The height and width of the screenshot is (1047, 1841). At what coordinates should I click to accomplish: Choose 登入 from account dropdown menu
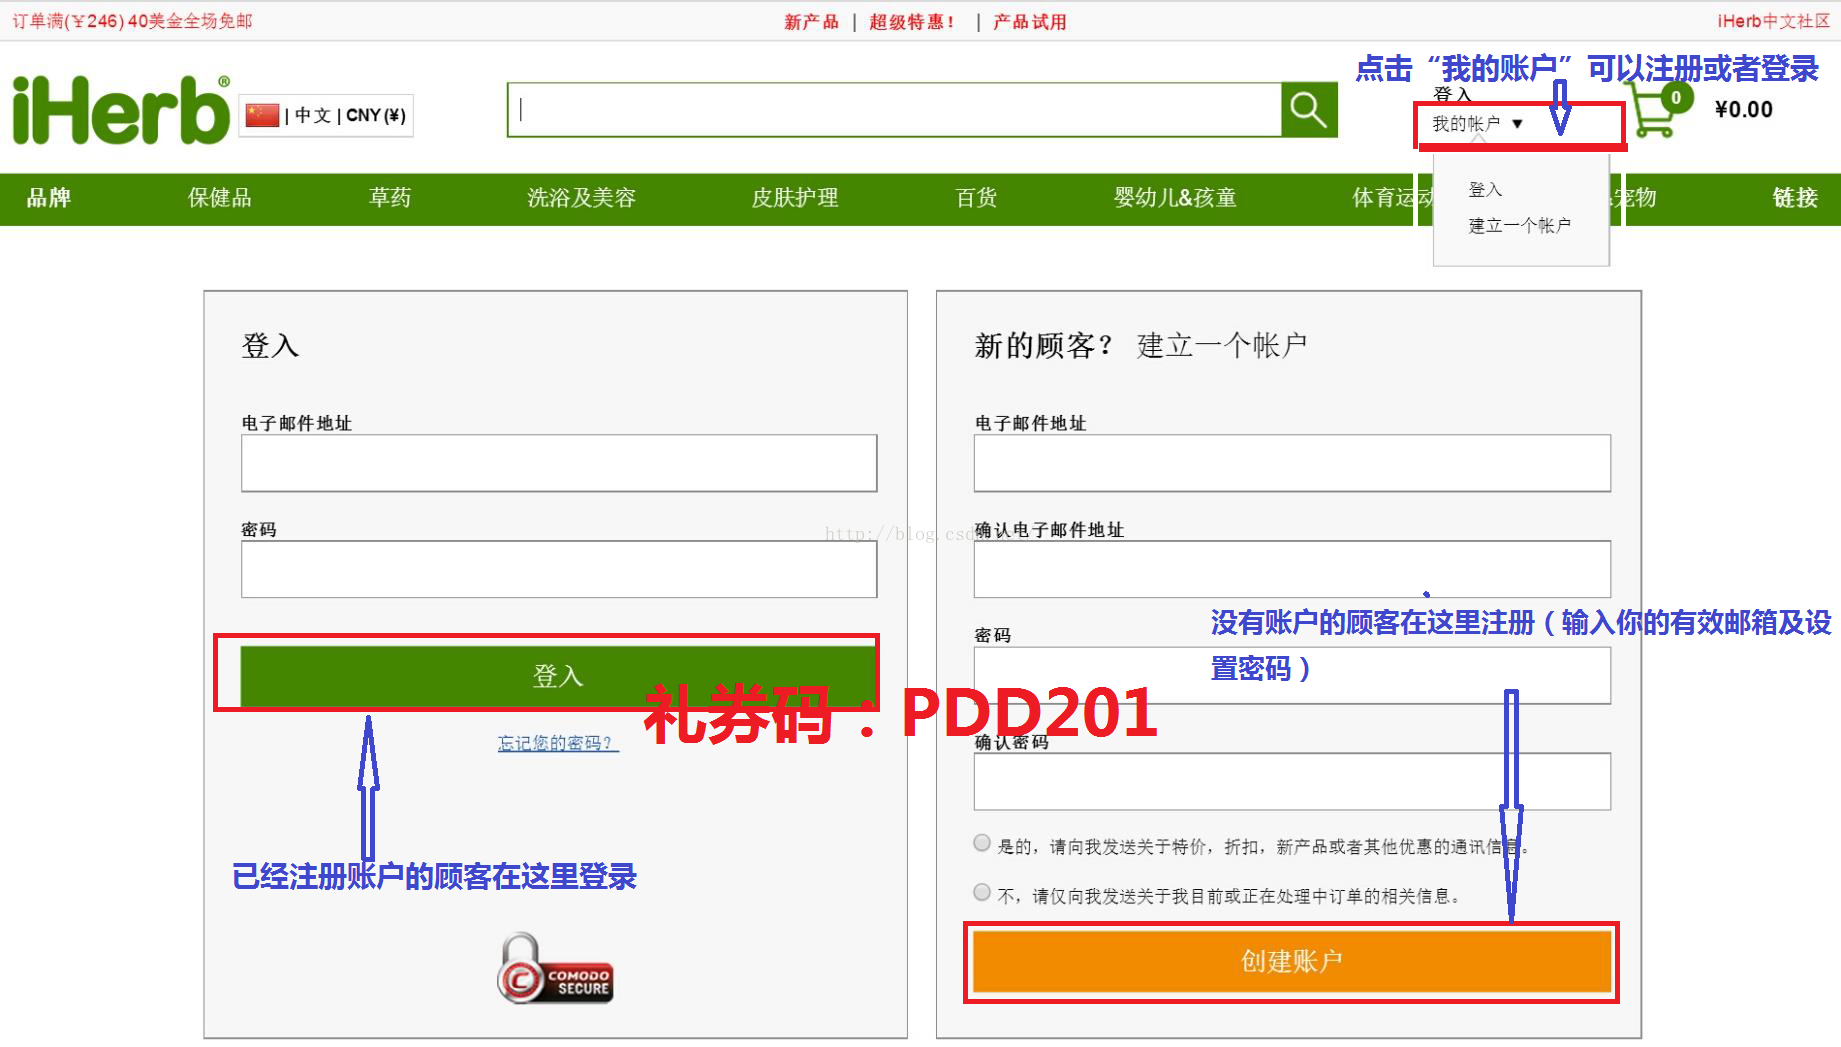click(x=1485, y=190)
